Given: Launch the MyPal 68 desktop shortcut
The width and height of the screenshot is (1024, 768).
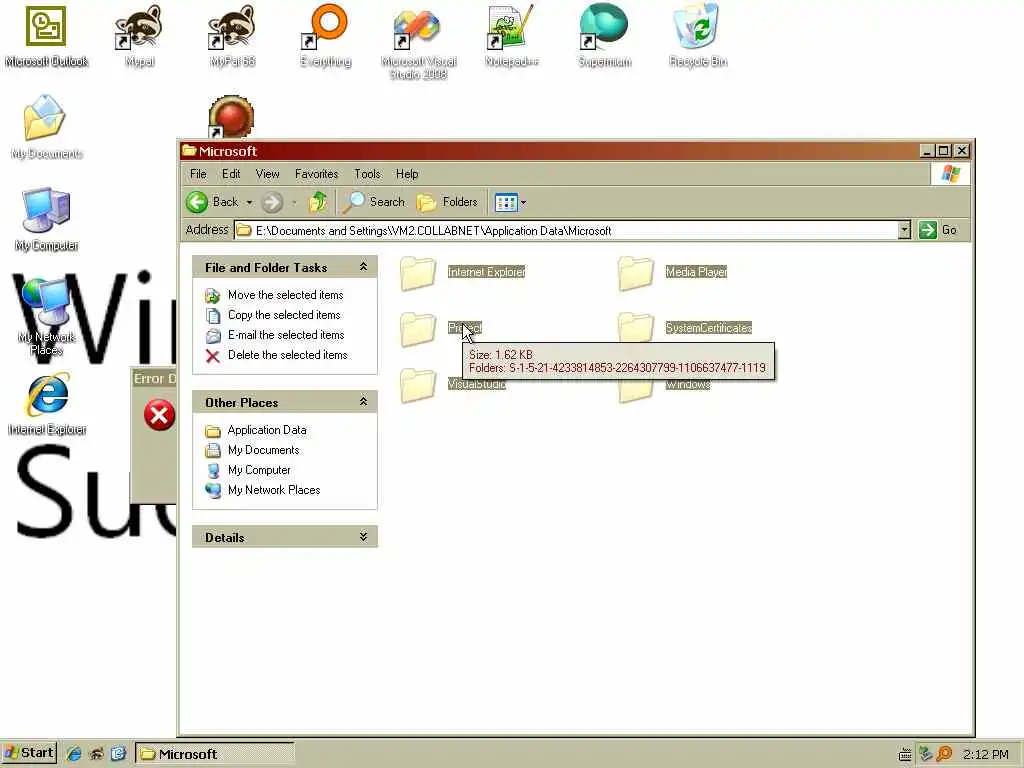Looking at the screenshot, I should pos(232,36).
